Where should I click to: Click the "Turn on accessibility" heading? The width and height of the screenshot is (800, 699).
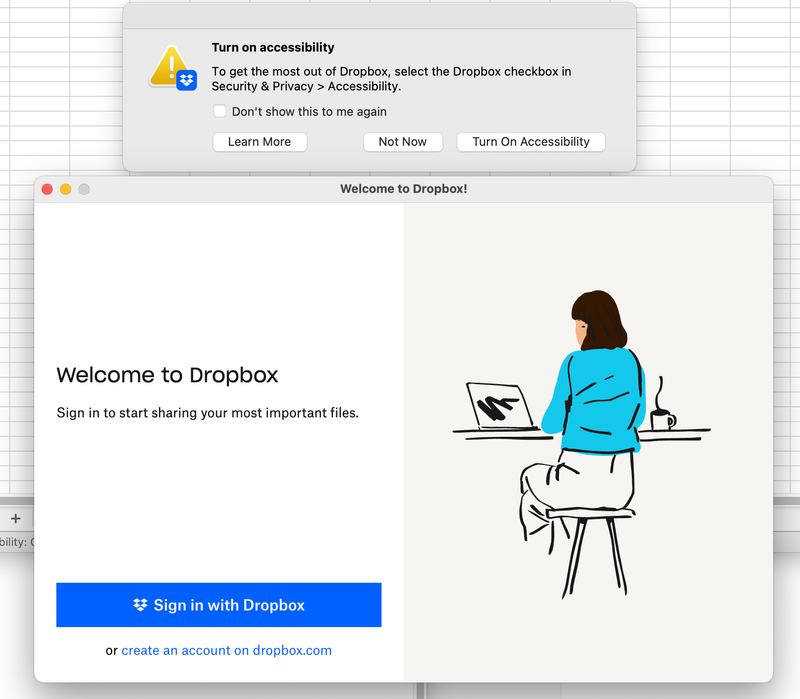coord(273,47)
